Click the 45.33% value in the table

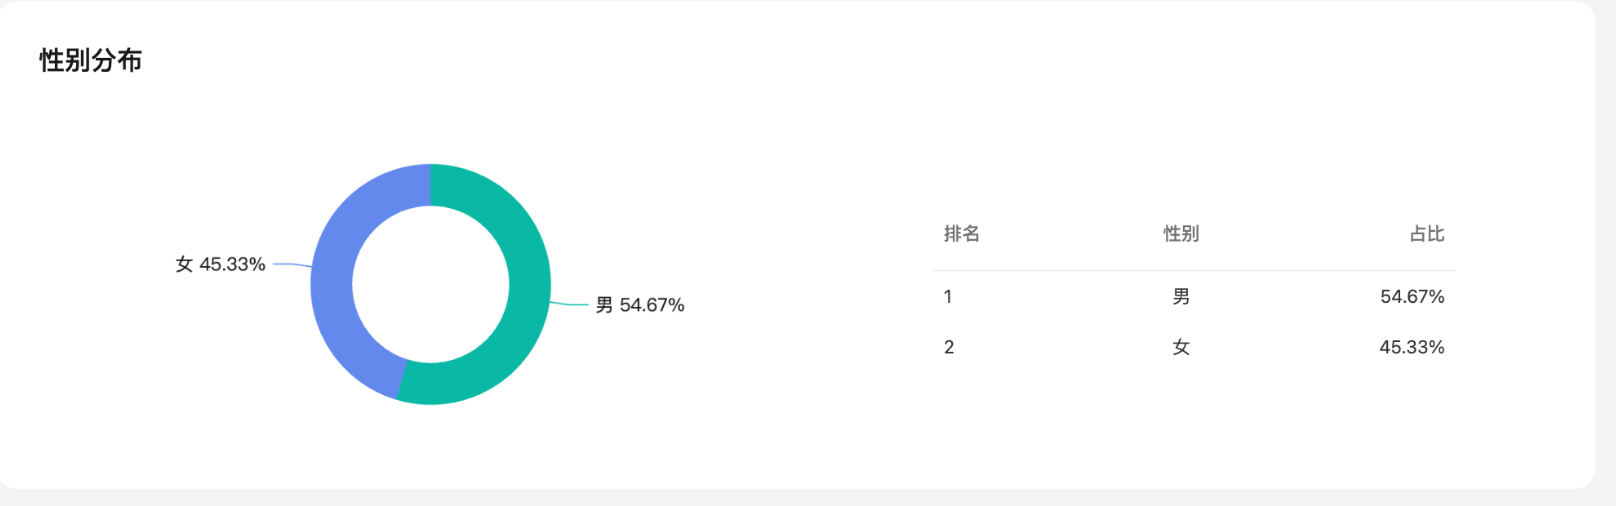1411,348
